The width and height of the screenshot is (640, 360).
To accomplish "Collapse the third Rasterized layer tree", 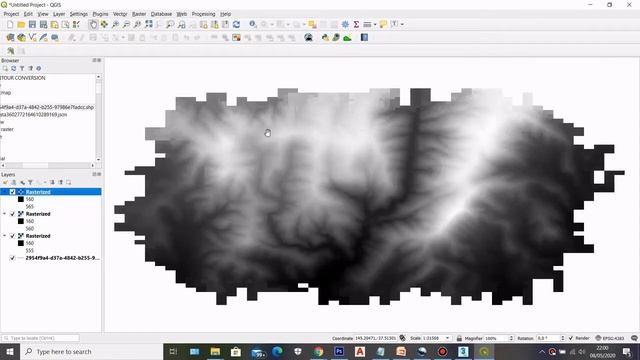I will tap(4, 236).
